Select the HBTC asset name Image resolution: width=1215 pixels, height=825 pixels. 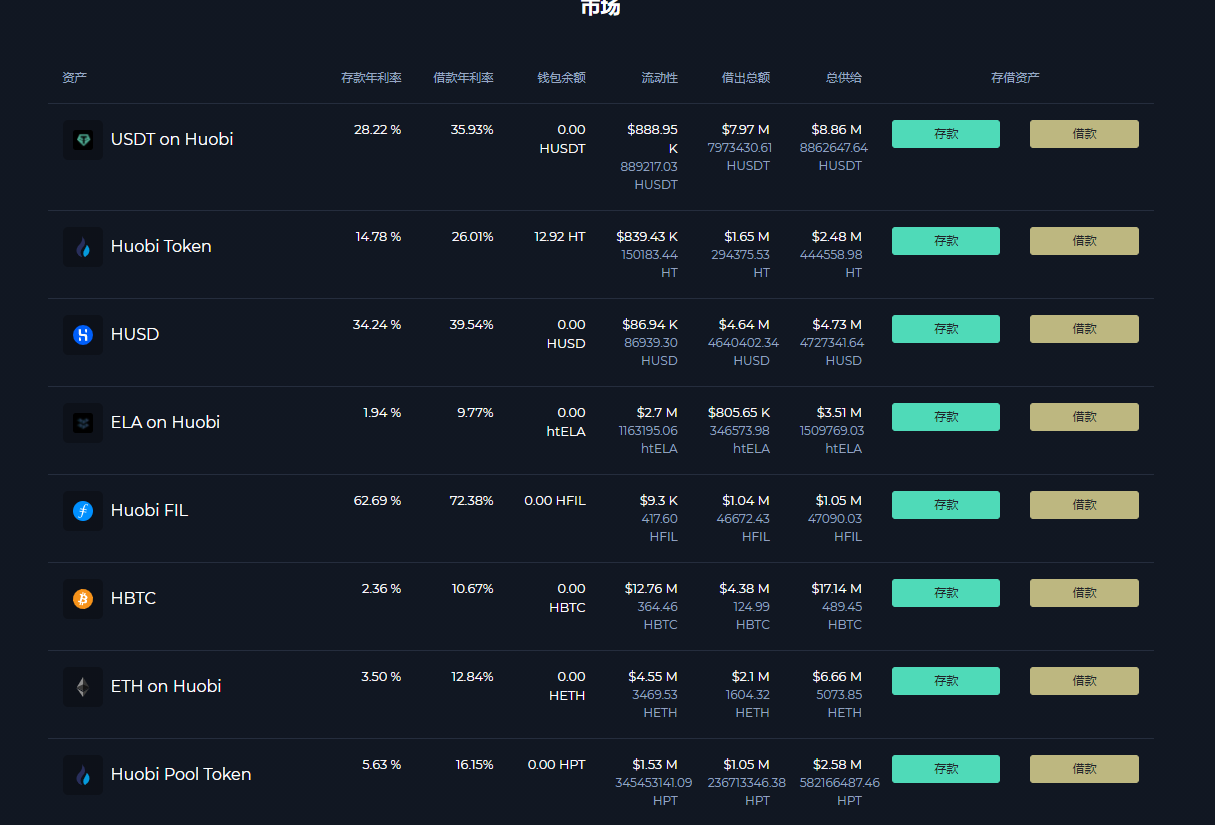(133, 598)
